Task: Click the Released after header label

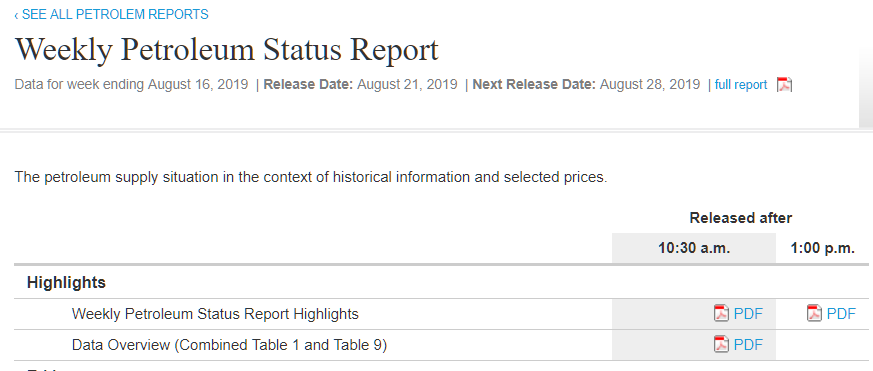Action: [x=740, y=218]
